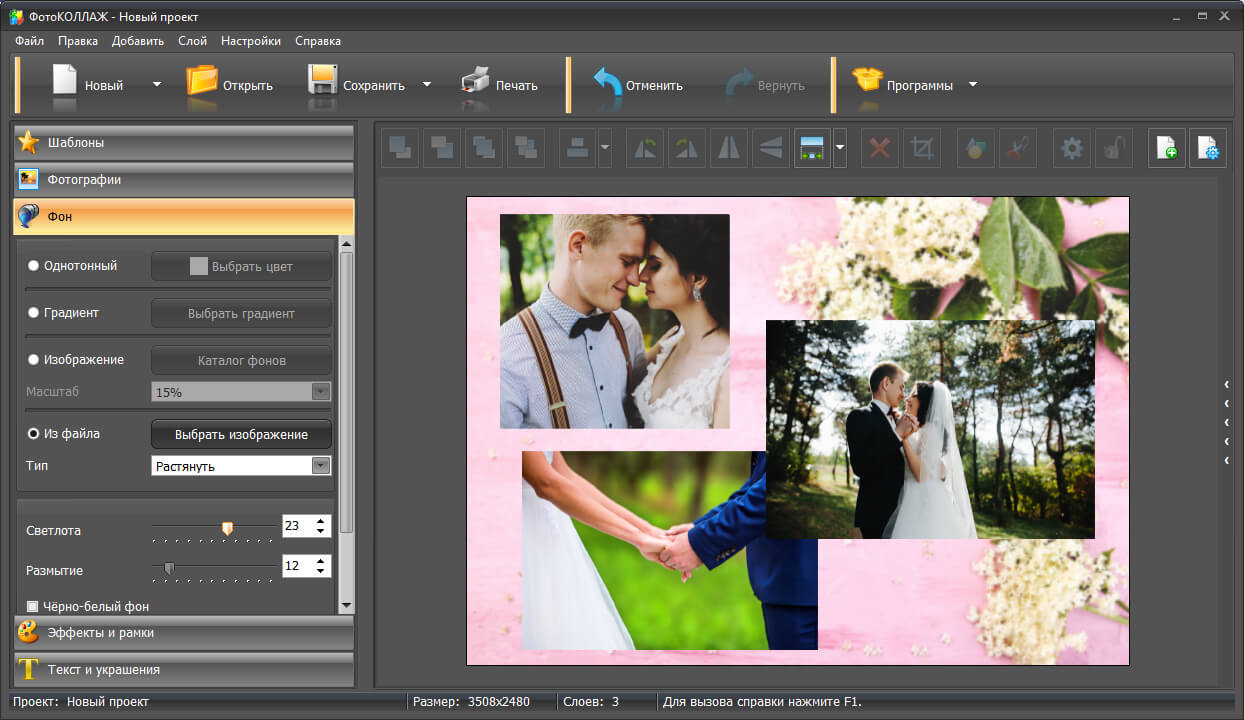
Task: Click the Светлота slider handle
Action: click(227, 527)
